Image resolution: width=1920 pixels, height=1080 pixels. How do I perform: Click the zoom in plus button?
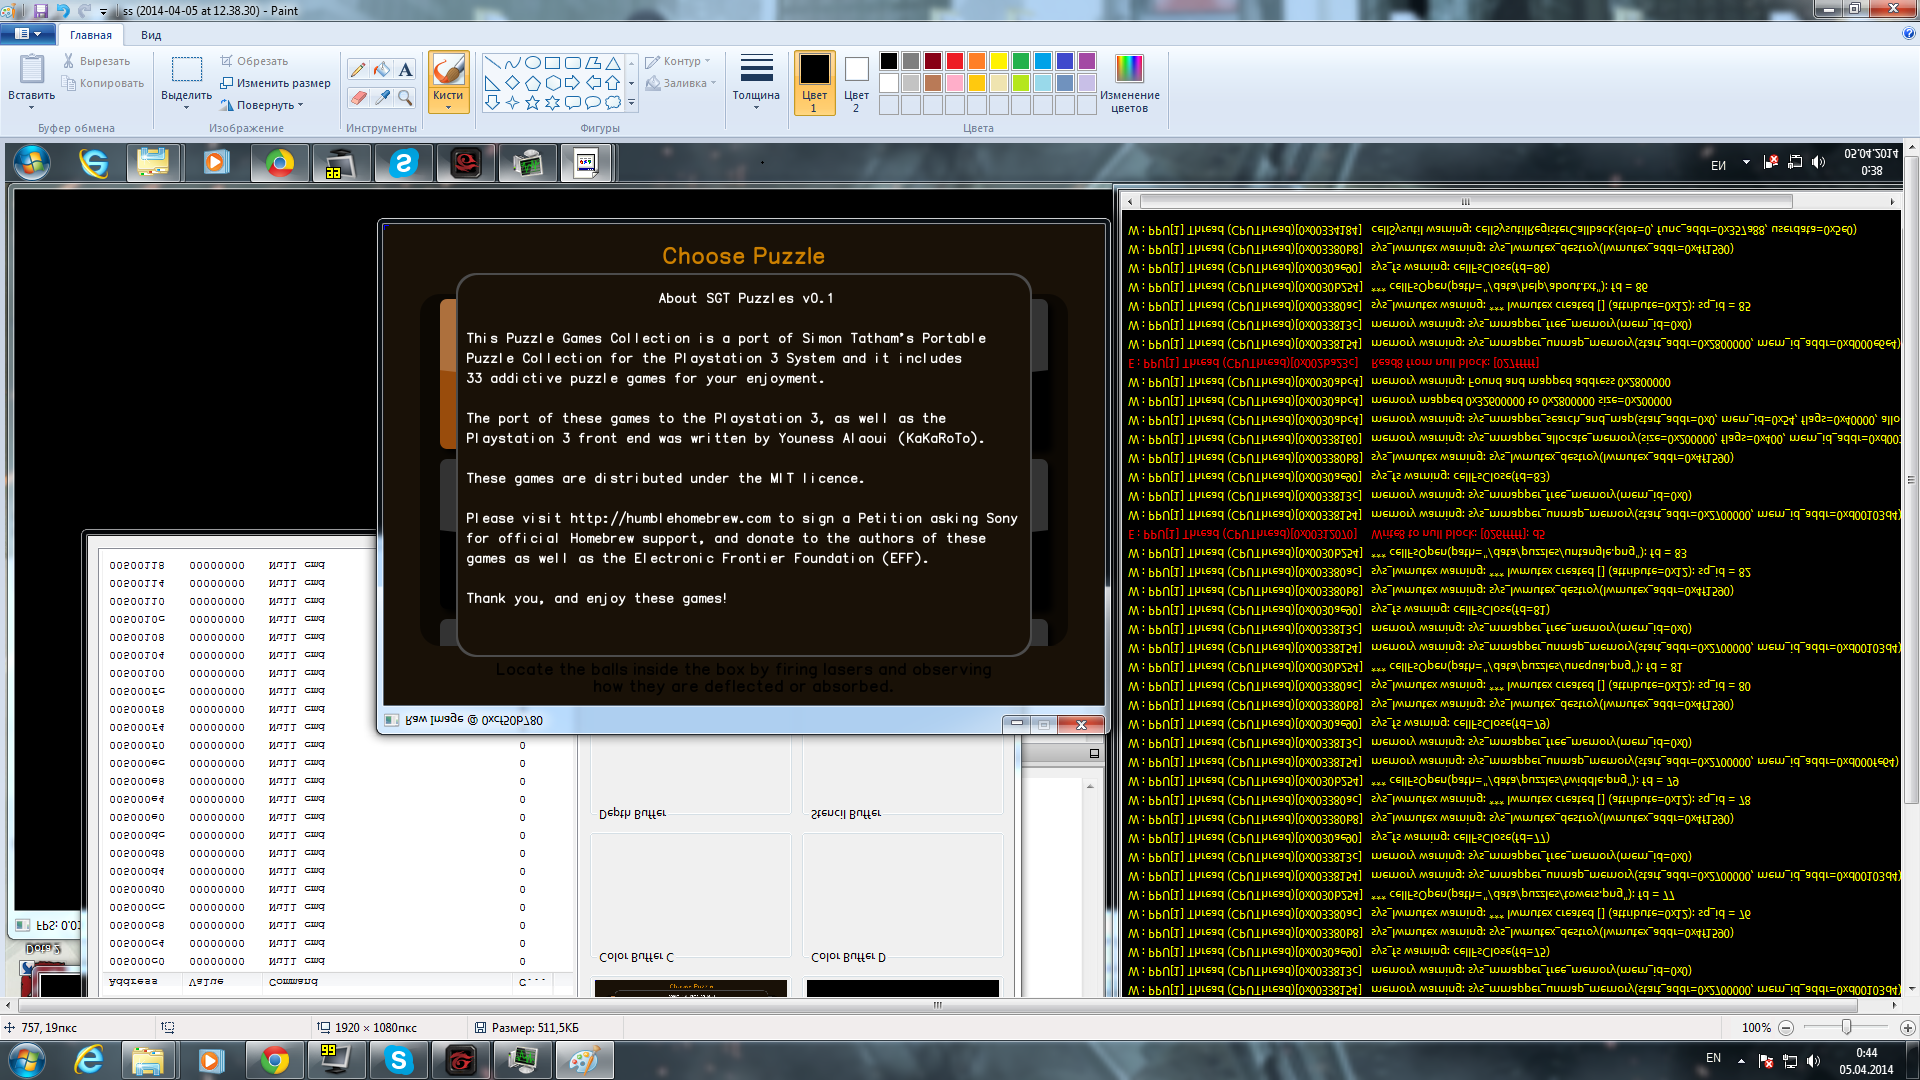(1907, 1028)
